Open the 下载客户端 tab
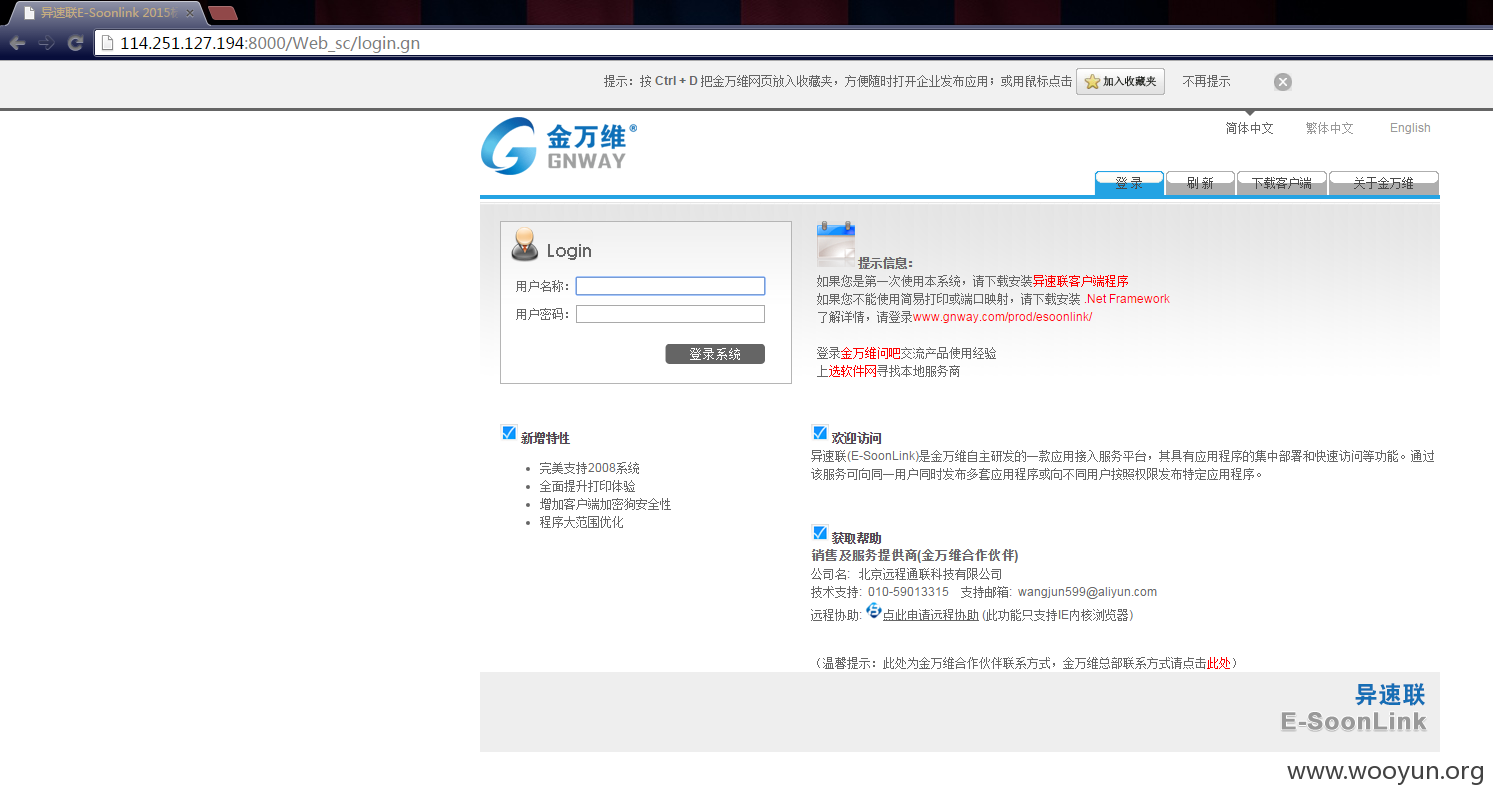The height and width of the screenshot is (800, 1493). click(x=1281, y=183)
